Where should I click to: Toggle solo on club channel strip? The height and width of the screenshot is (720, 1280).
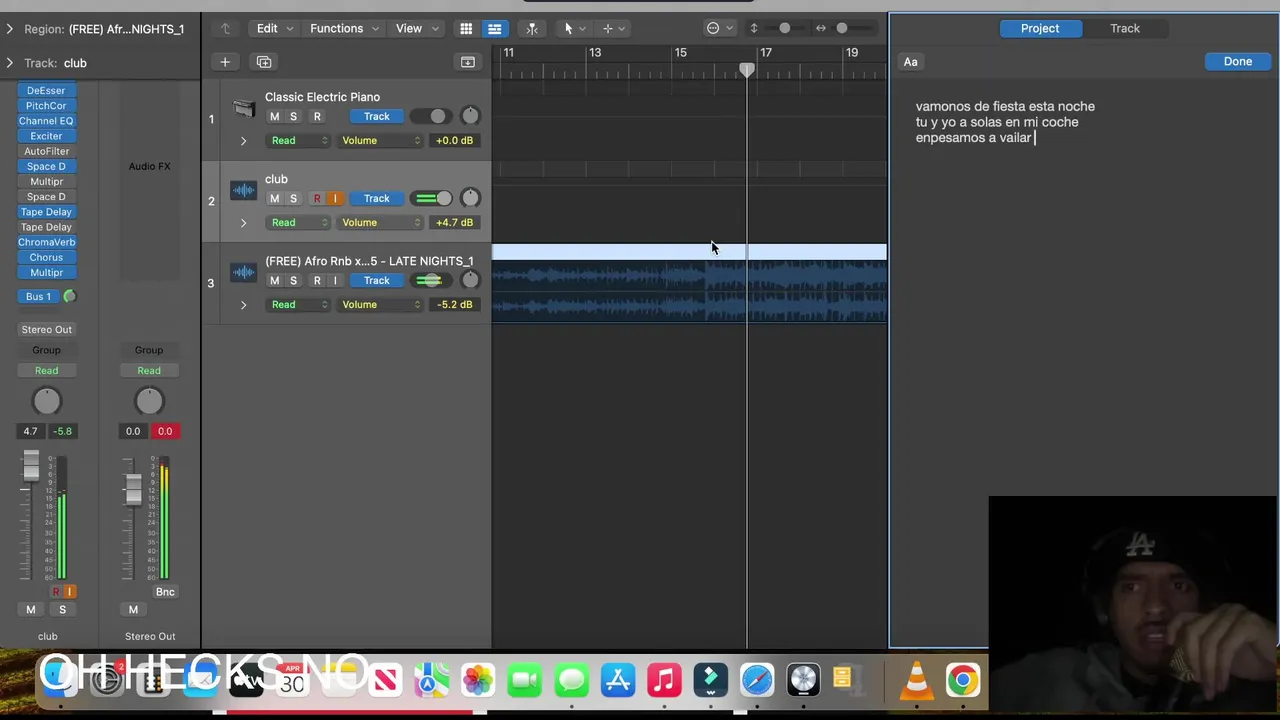tap(62, 610)
